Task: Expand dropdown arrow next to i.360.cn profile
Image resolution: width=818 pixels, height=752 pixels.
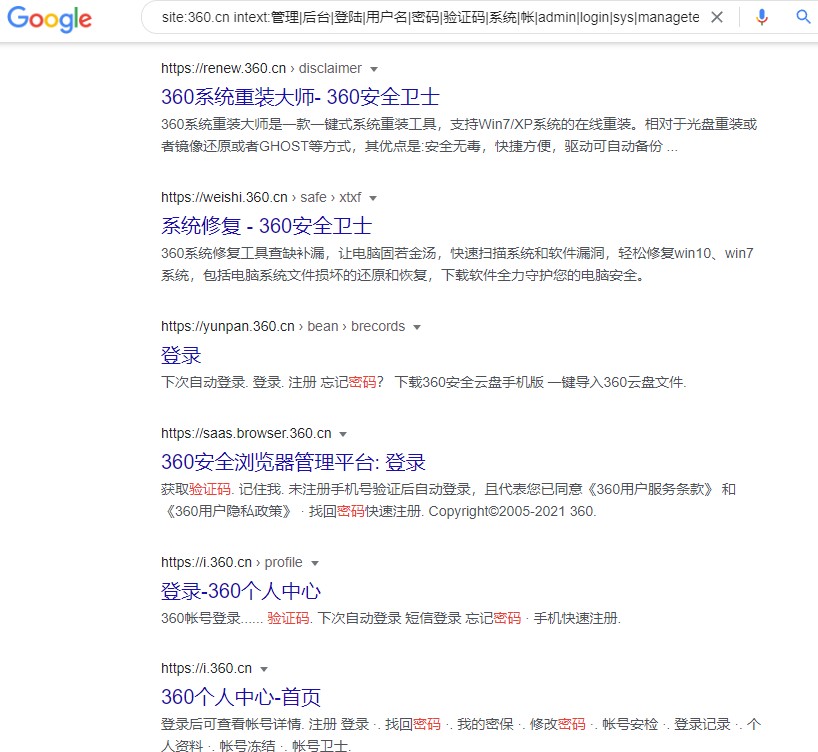Action: tap(314, 563)
